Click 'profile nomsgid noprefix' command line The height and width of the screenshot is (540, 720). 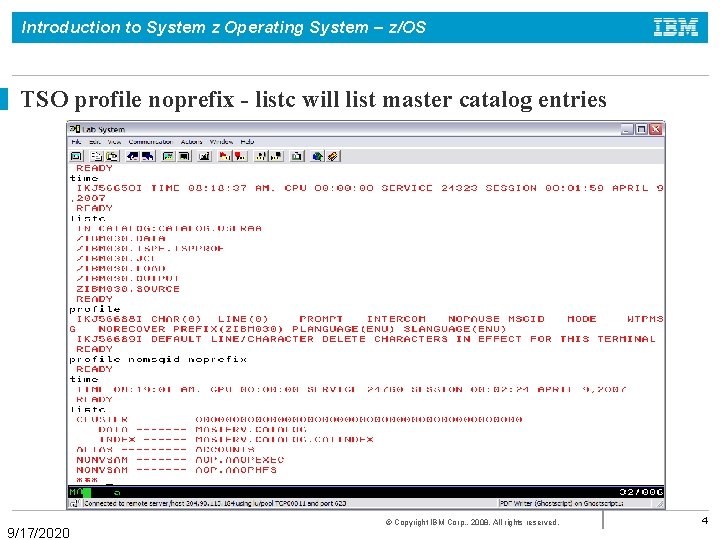coord(158,359)
